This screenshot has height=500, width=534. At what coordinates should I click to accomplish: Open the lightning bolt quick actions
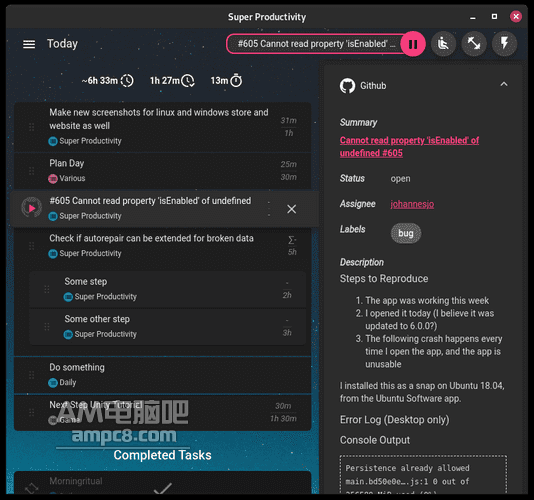pyautogui.click(x=504, y=44)
